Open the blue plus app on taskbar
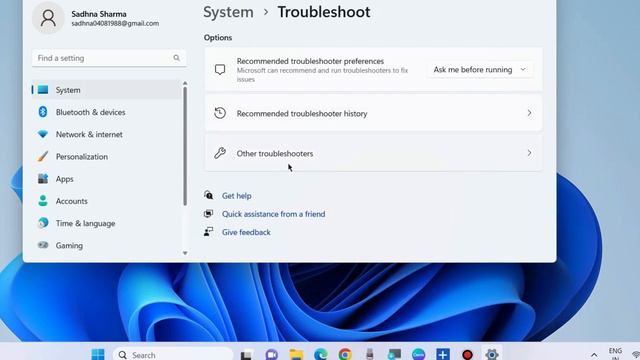This screenshot has width=640, height=360. 443,354
